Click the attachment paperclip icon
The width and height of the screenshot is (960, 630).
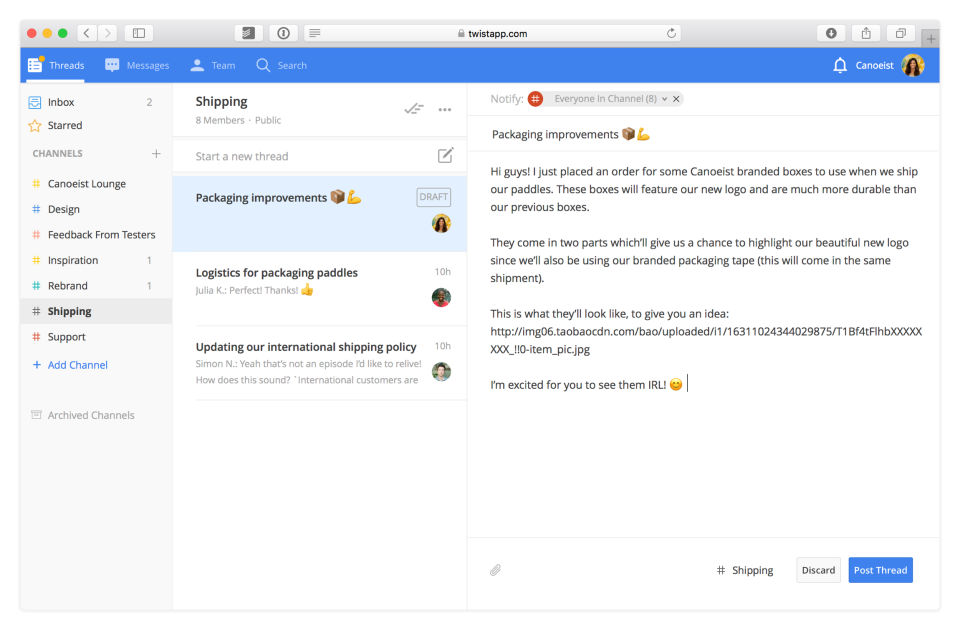[495, 570]
